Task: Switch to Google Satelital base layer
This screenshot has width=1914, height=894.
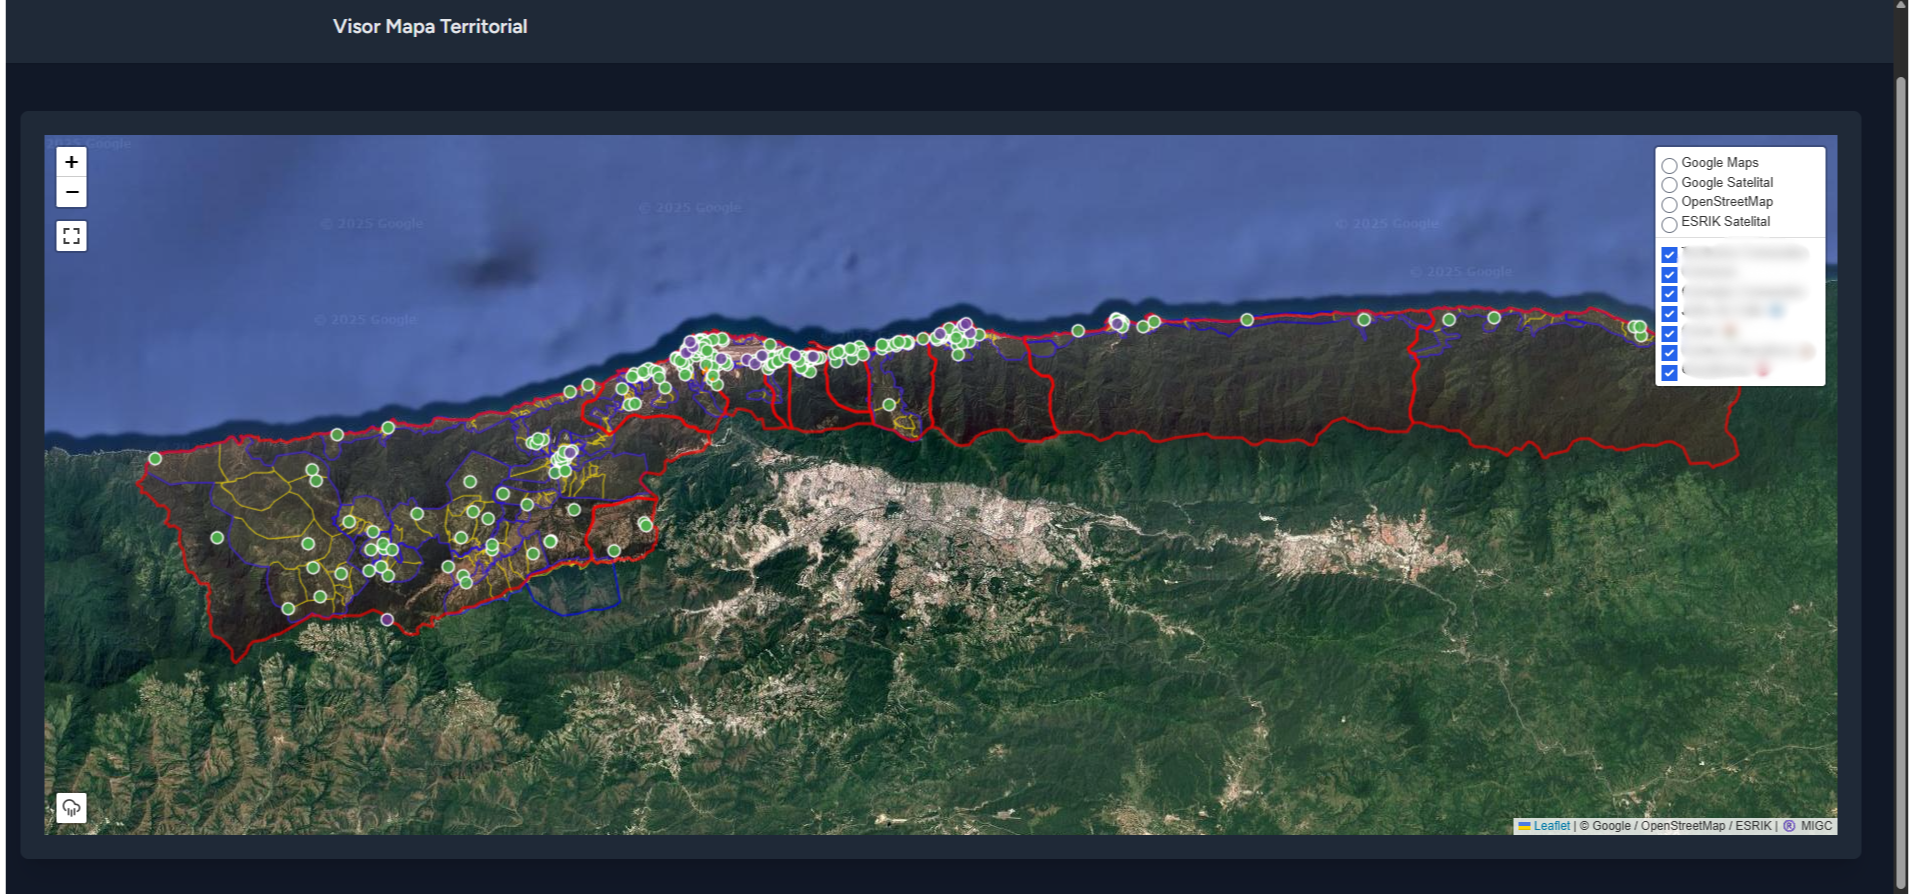Action: pyautogui.click(x=1669, y=185)
